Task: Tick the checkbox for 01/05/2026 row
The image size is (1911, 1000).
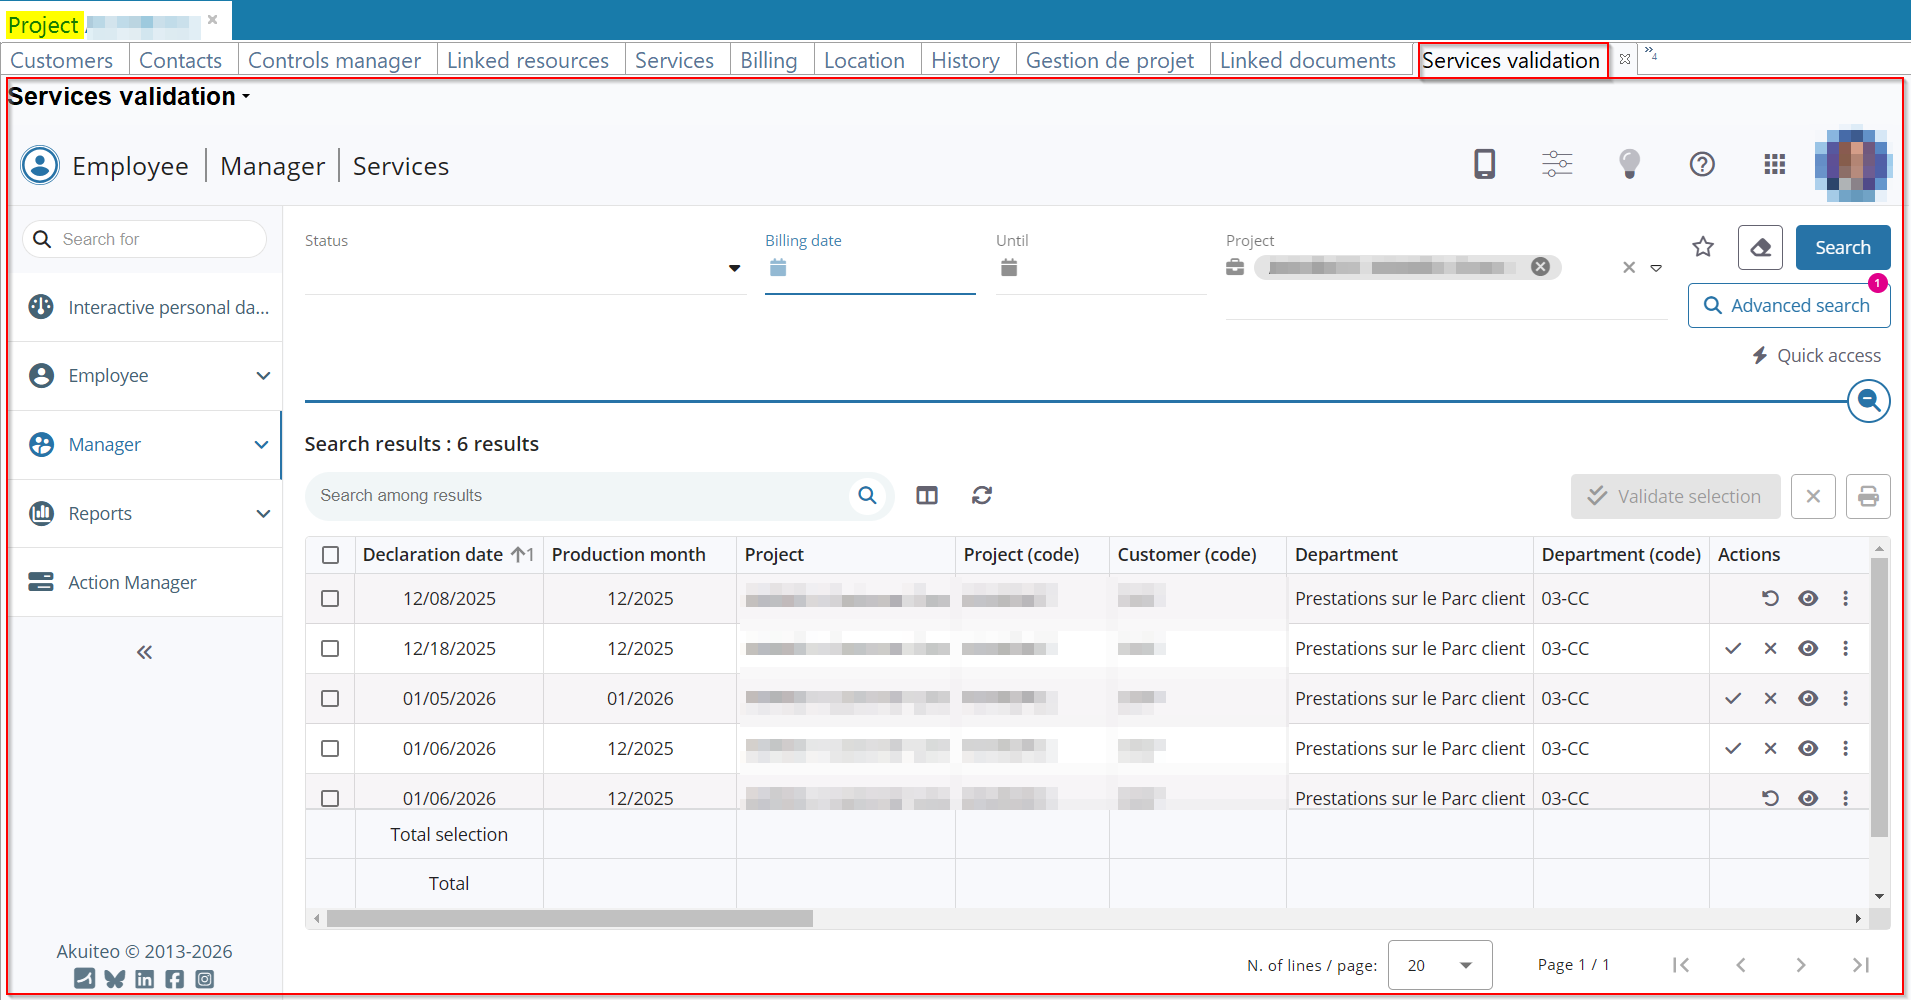Action: pos(330,699)
